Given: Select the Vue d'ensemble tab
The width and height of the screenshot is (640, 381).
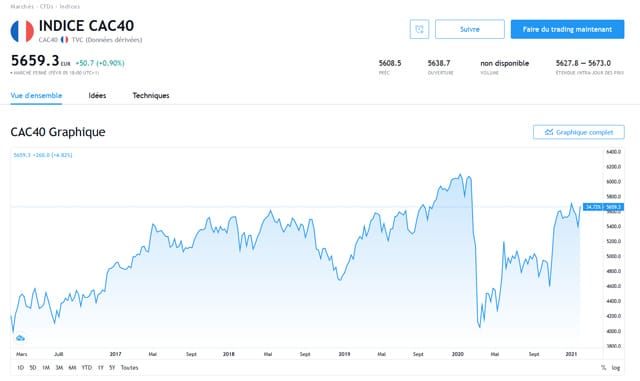Looking at the screenshot, I should tap(36, 96).
